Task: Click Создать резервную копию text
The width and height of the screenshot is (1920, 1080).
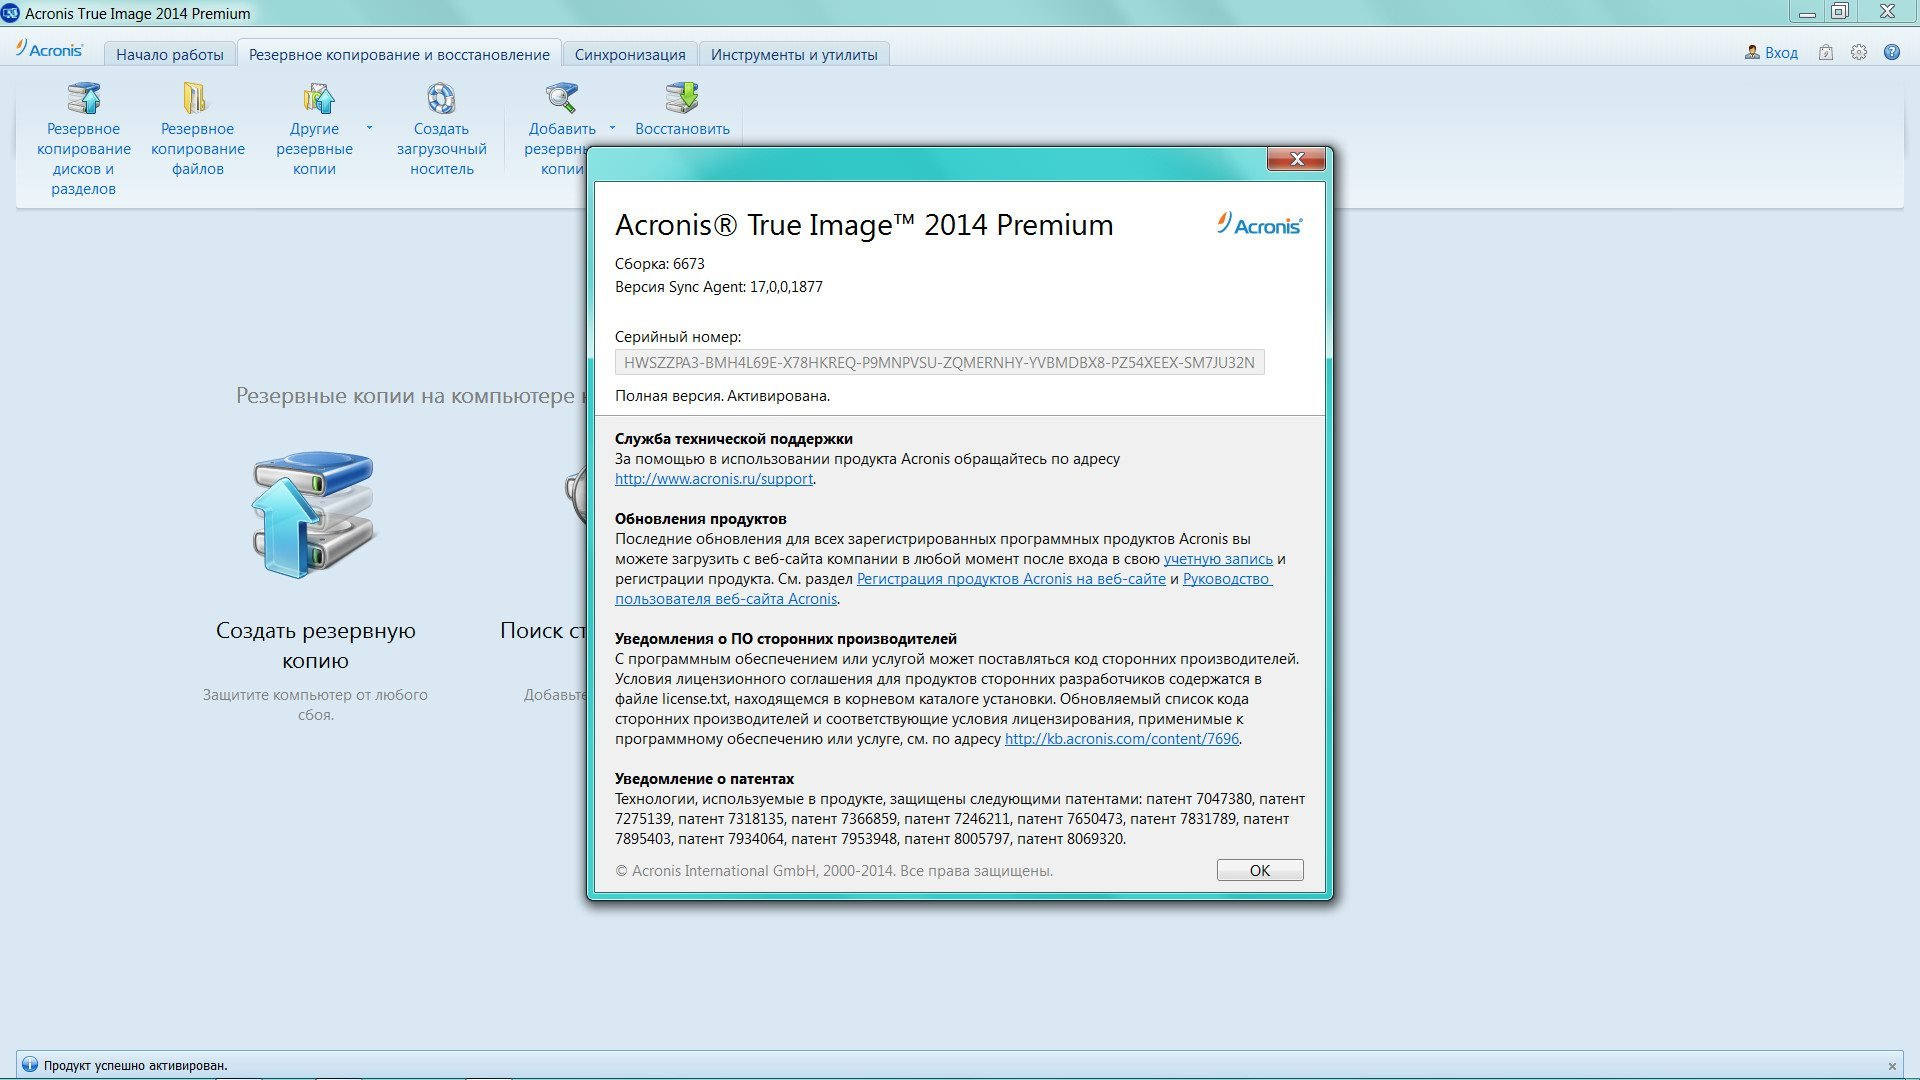Action: point(315,645)
